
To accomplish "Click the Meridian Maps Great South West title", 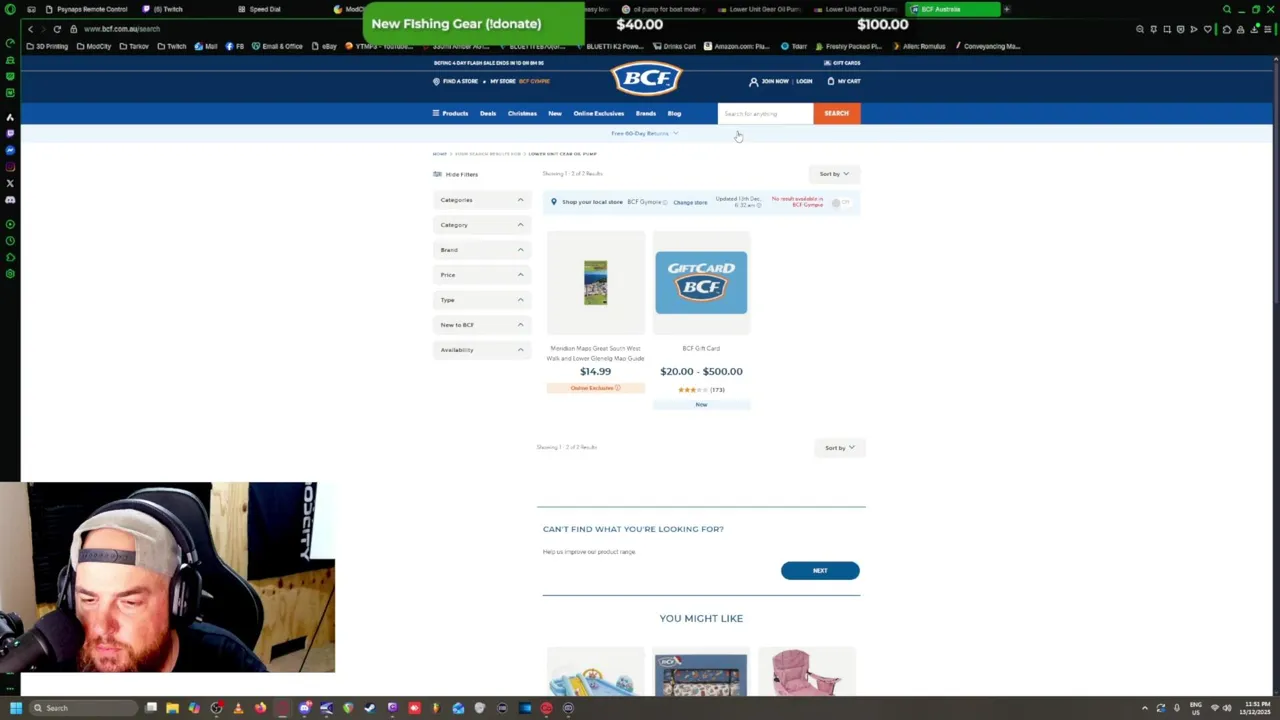I will [595, 353].
